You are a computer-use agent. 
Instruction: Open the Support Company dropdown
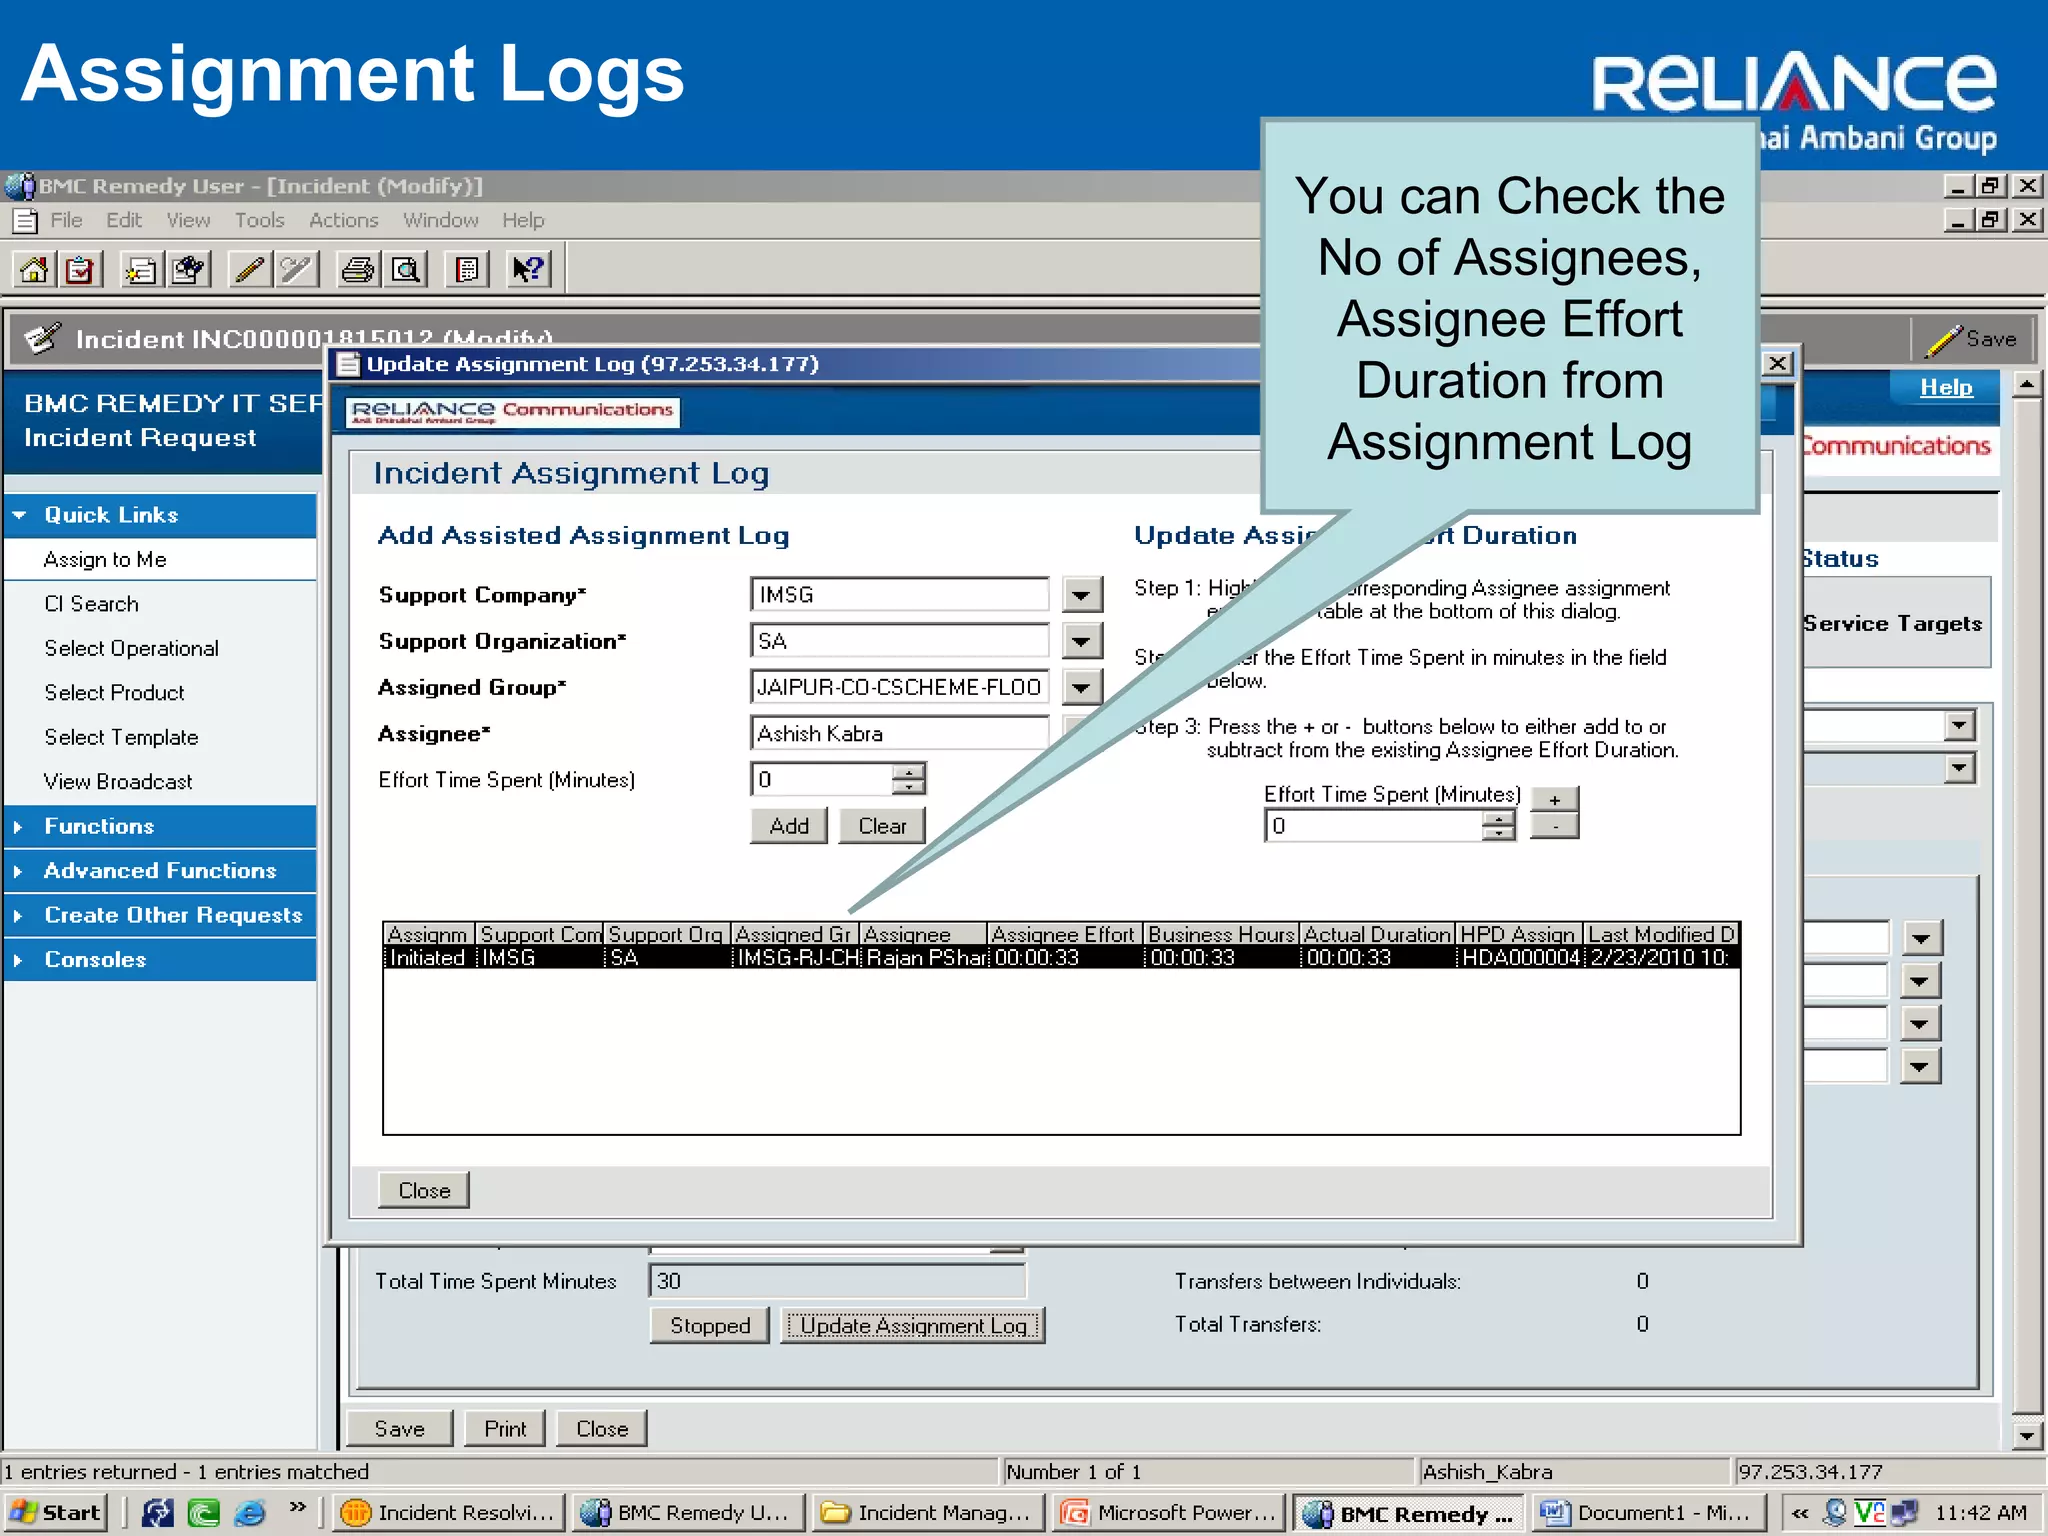[x=1082, y=595]
